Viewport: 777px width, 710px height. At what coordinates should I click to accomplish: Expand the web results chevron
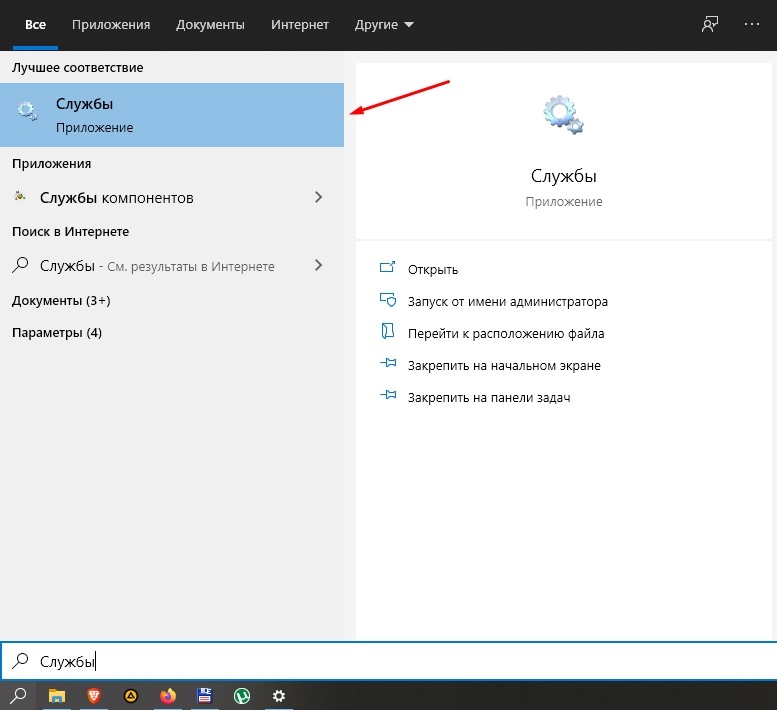(x=318, y=265)
